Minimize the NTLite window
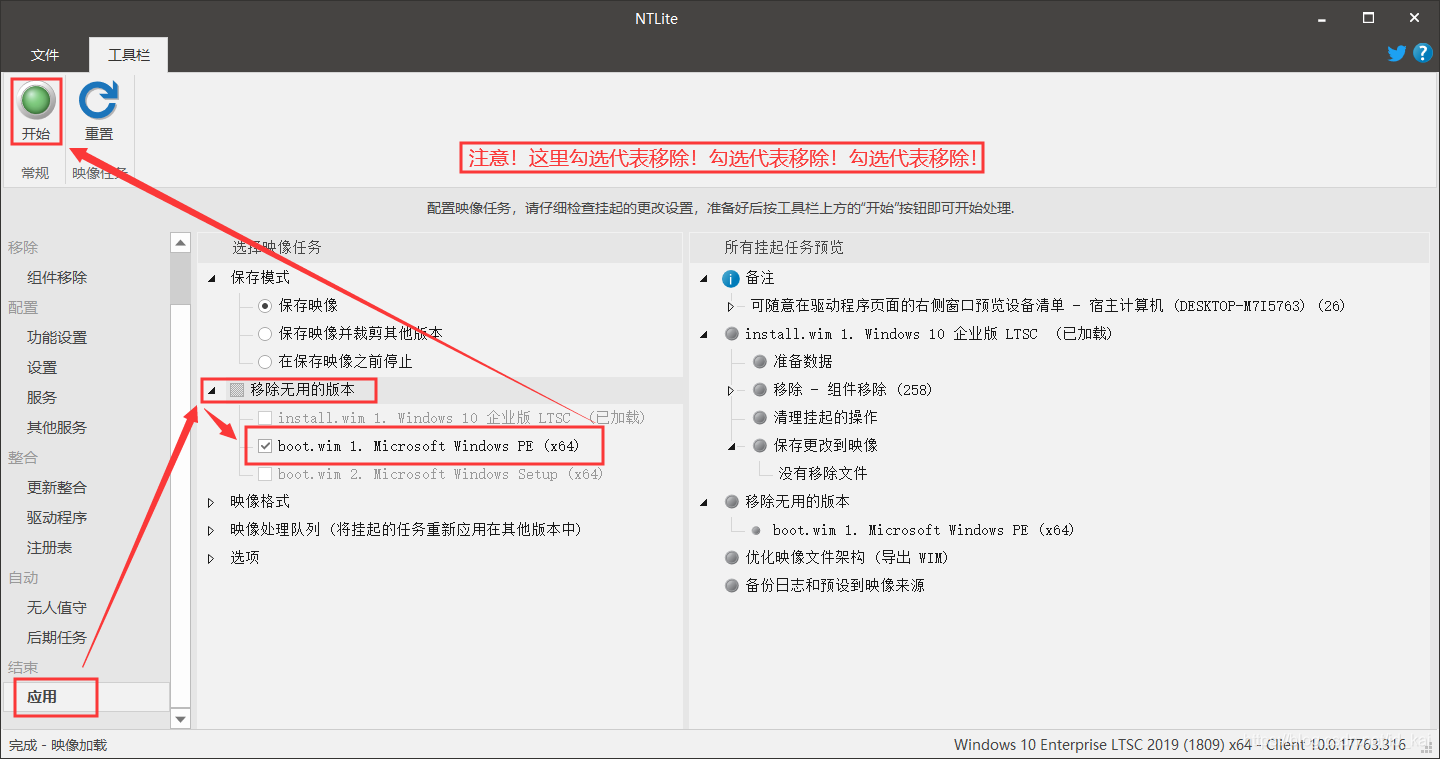The height and width of the screenshot is (759, 1440). pyautogui.click(x=1322, y=18)
